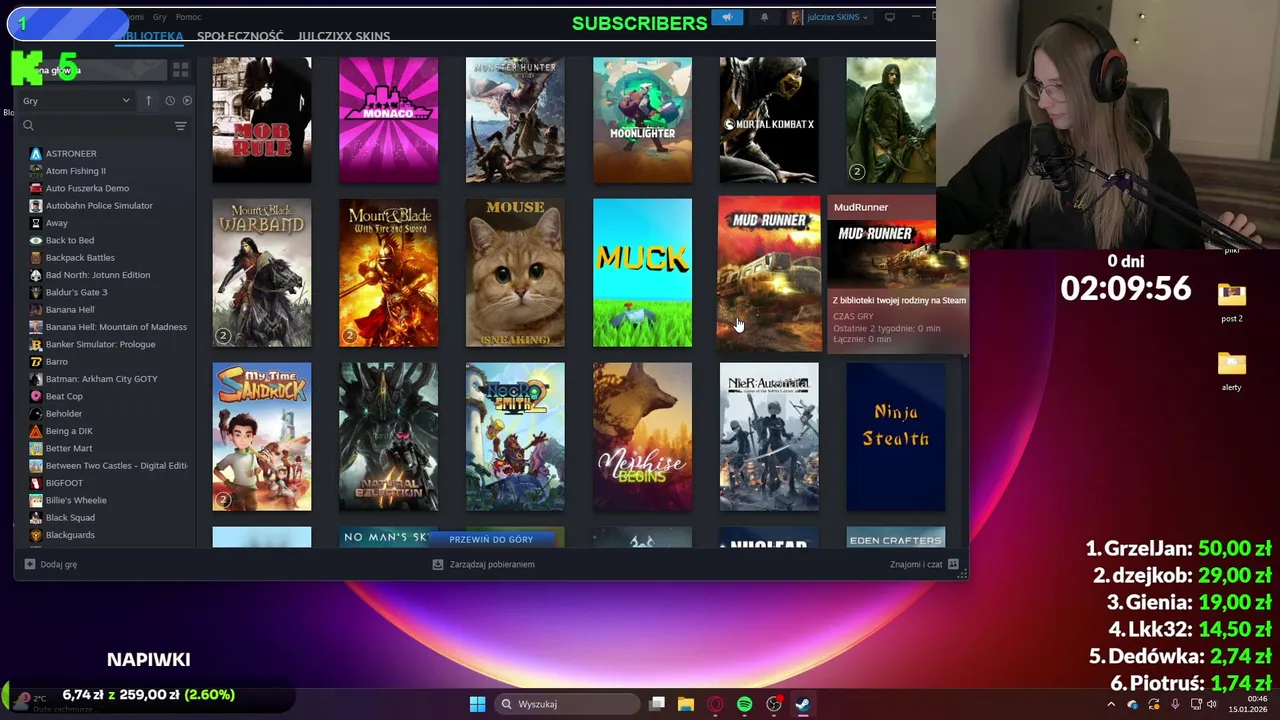This screenshot has width=1280, height=720.
Task: Open Mount & Blade Warband cover
Action: (x=262, y=273)
